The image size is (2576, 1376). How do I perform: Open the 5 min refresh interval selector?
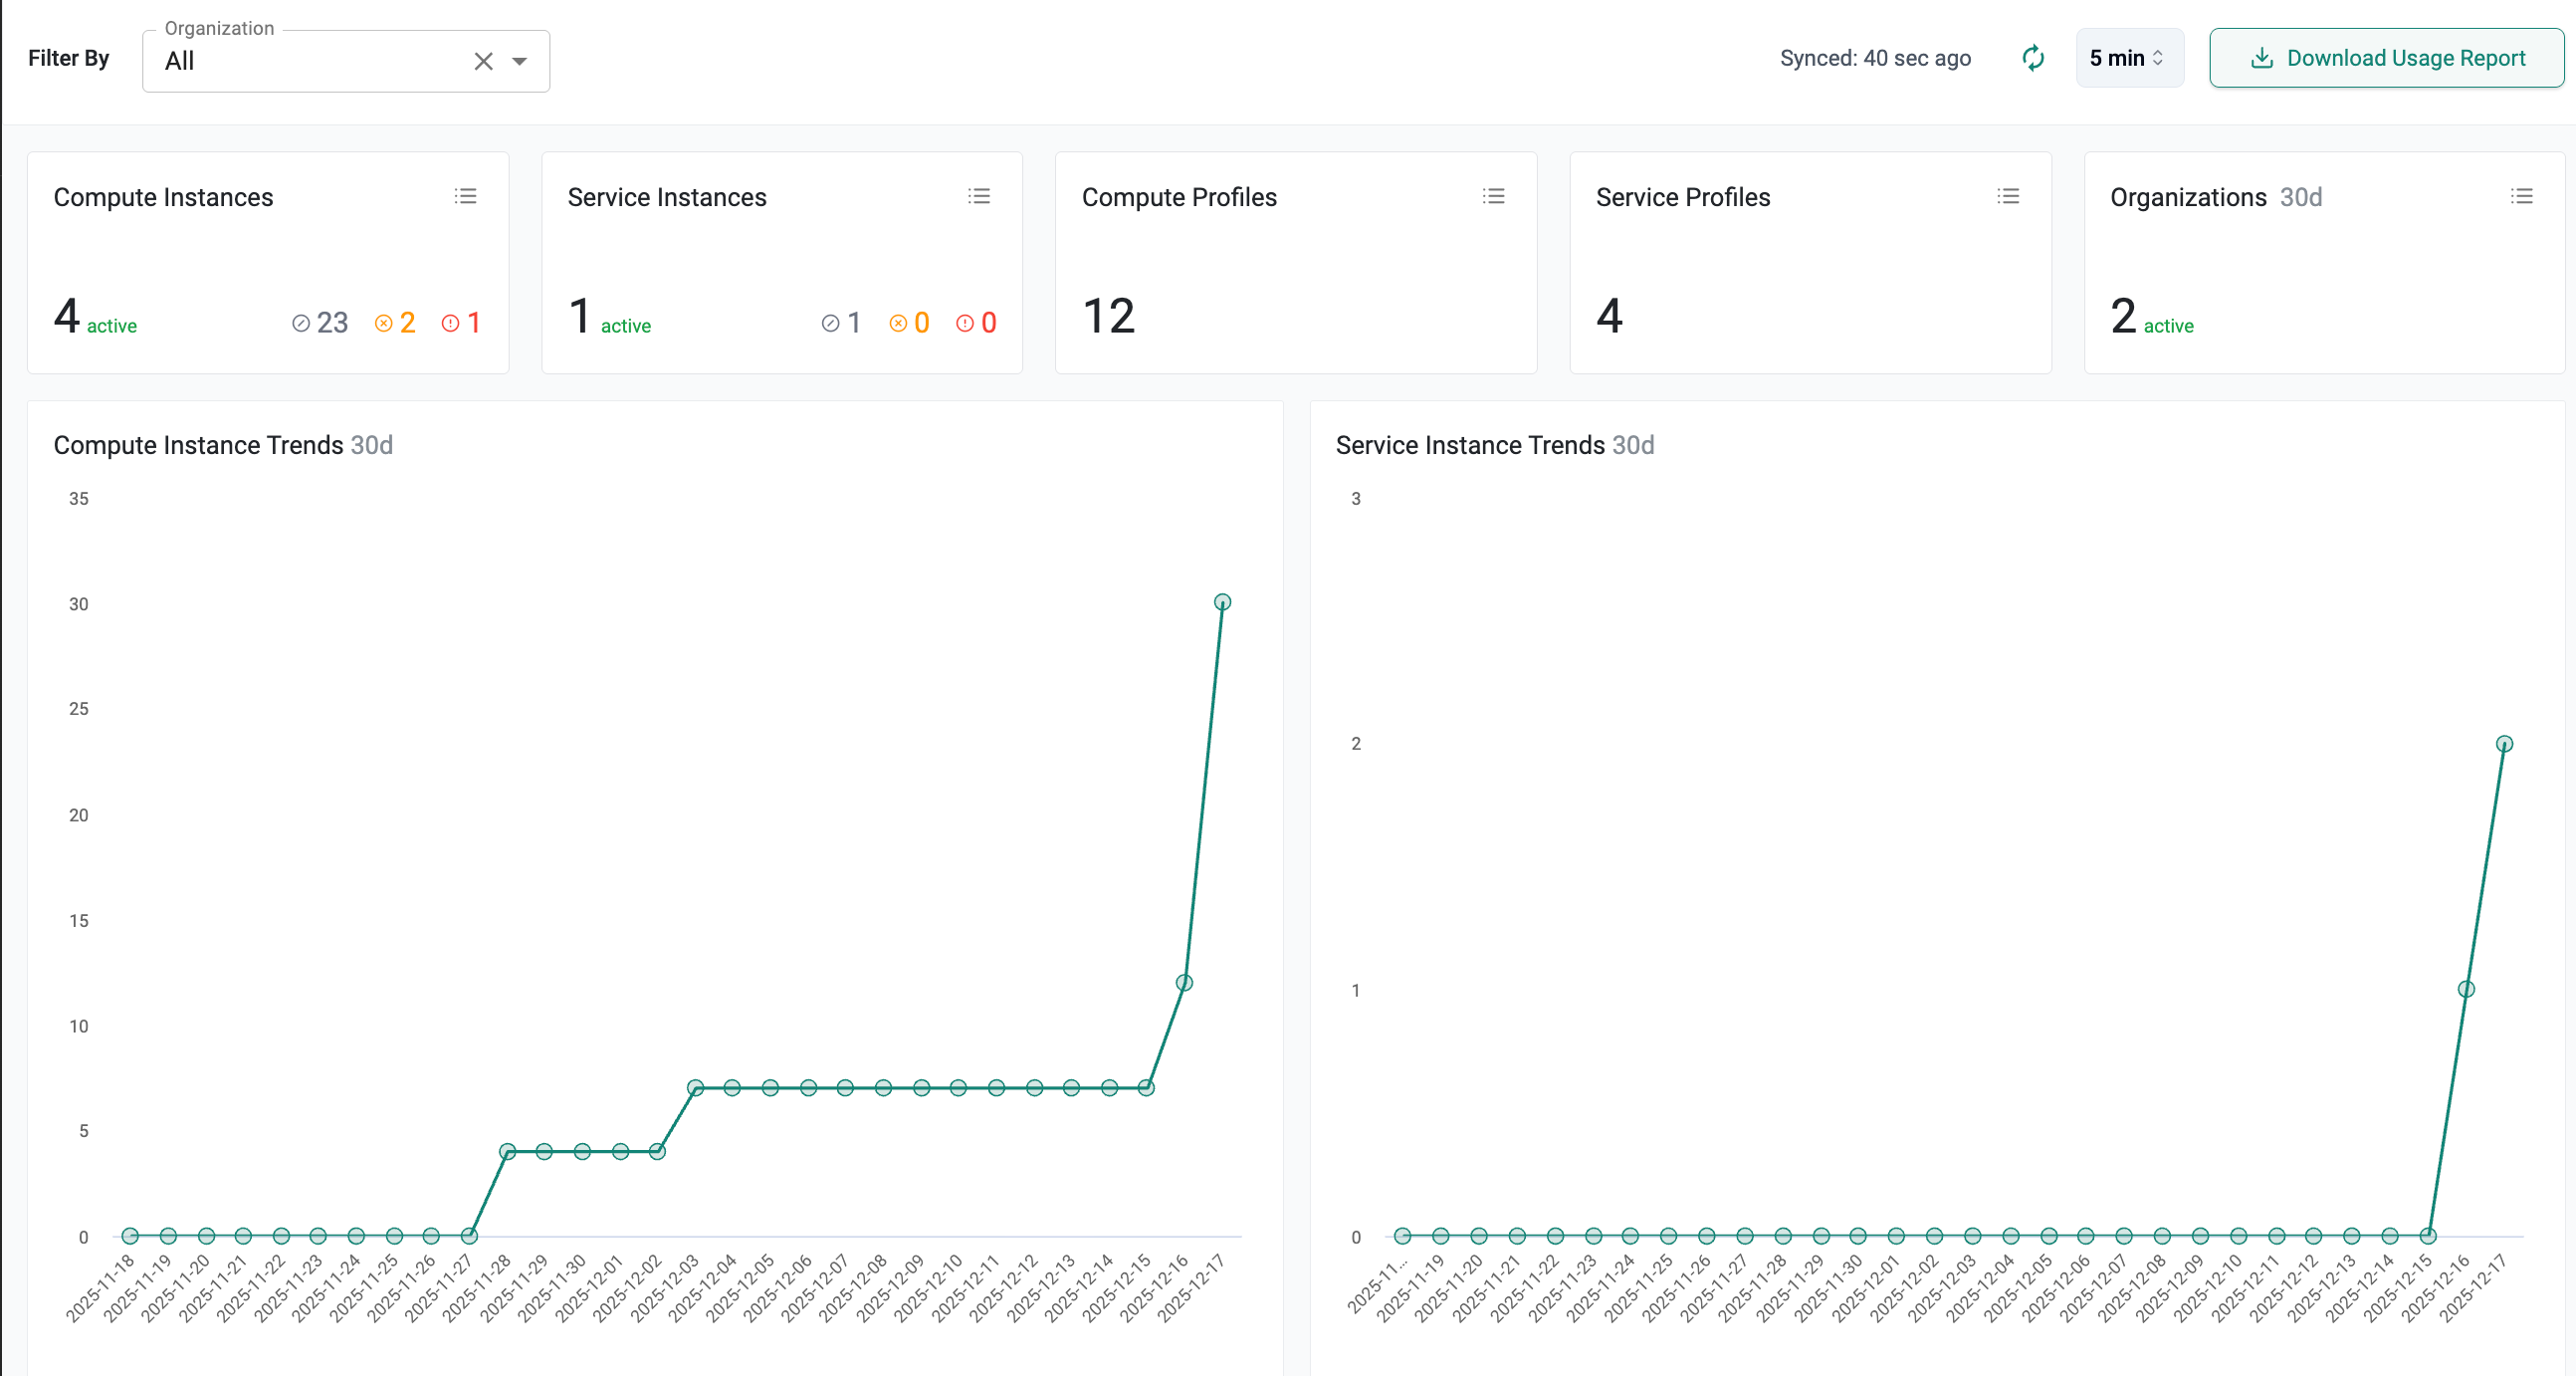(2128, 58)
